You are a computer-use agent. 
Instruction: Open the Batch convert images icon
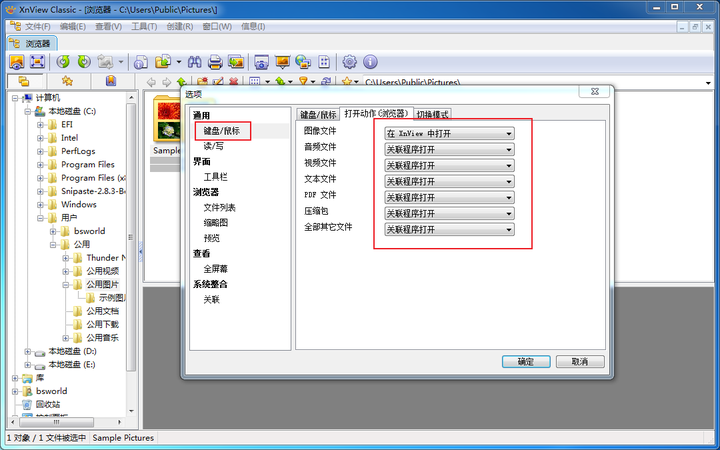[x=236, y=62]
